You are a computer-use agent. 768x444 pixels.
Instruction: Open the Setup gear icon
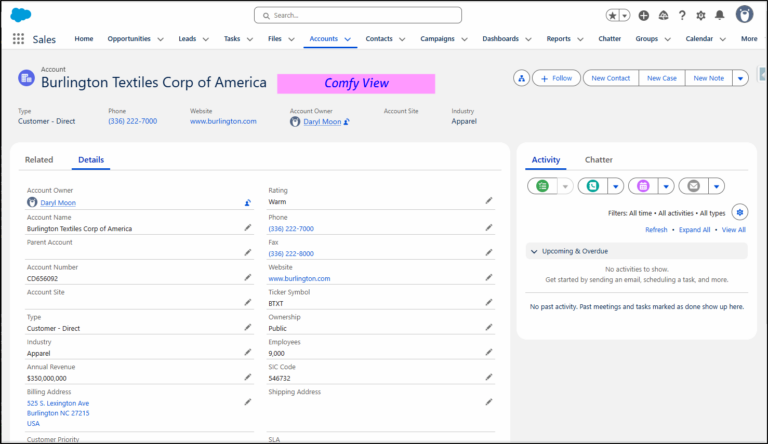pyautogui.click(x=701, y=15)
